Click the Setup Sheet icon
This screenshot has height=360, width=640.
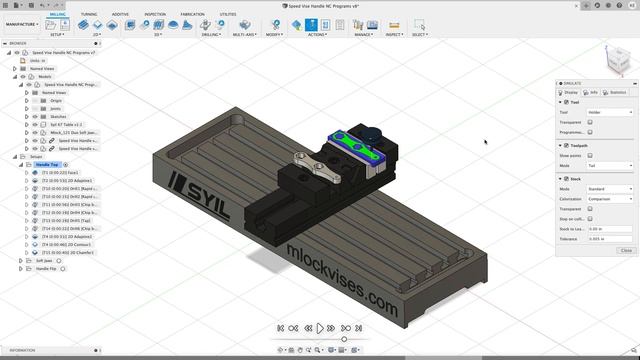pyautogui.click(x=340, y=25)
